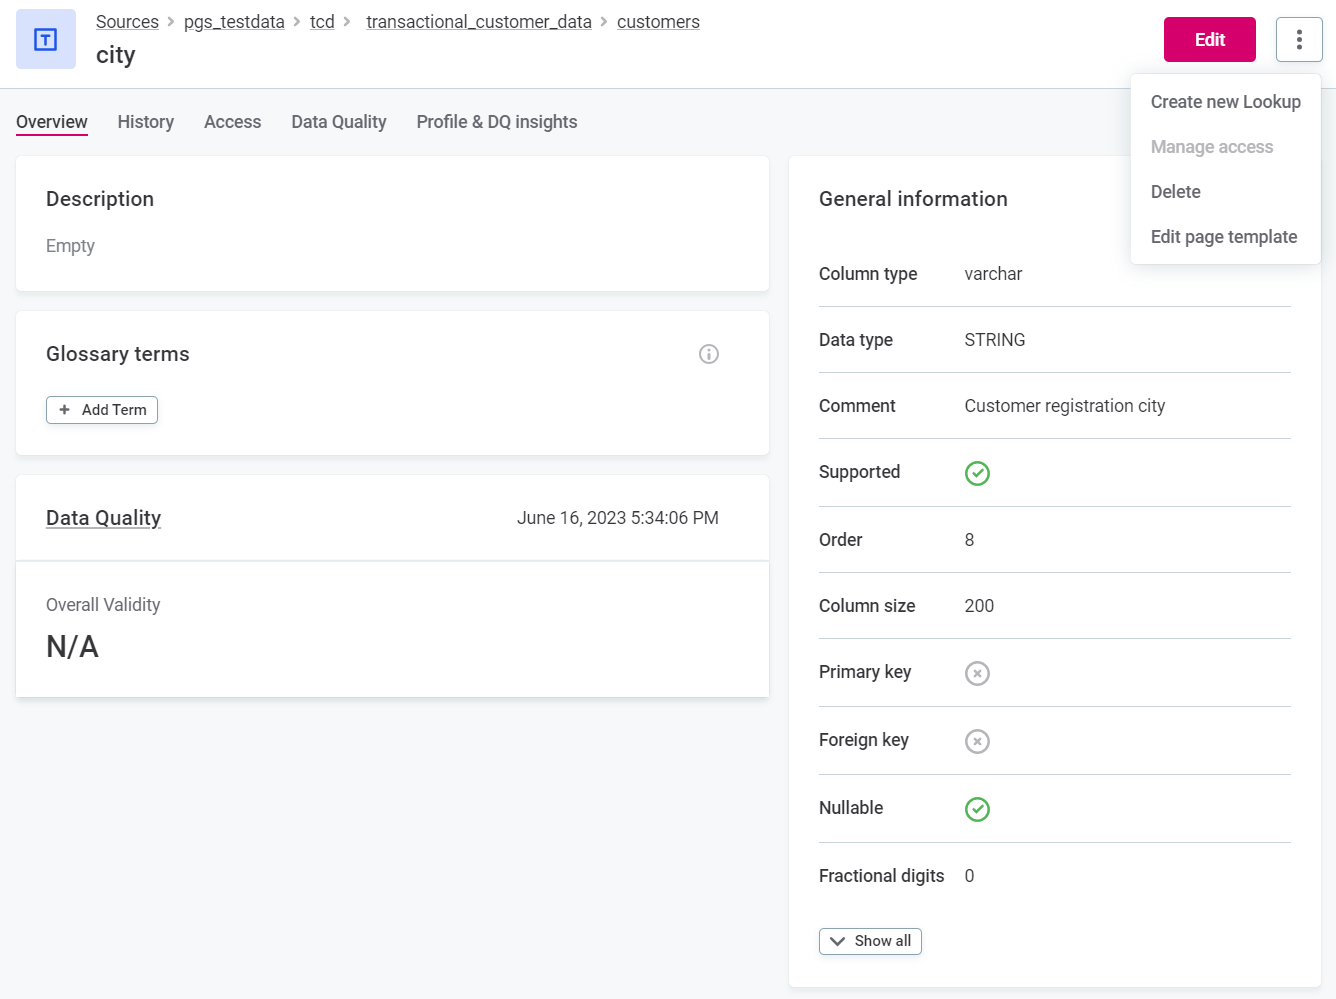1336x999 pixels.
Task: Click the city attribute type icon
Action: (46, 40)
